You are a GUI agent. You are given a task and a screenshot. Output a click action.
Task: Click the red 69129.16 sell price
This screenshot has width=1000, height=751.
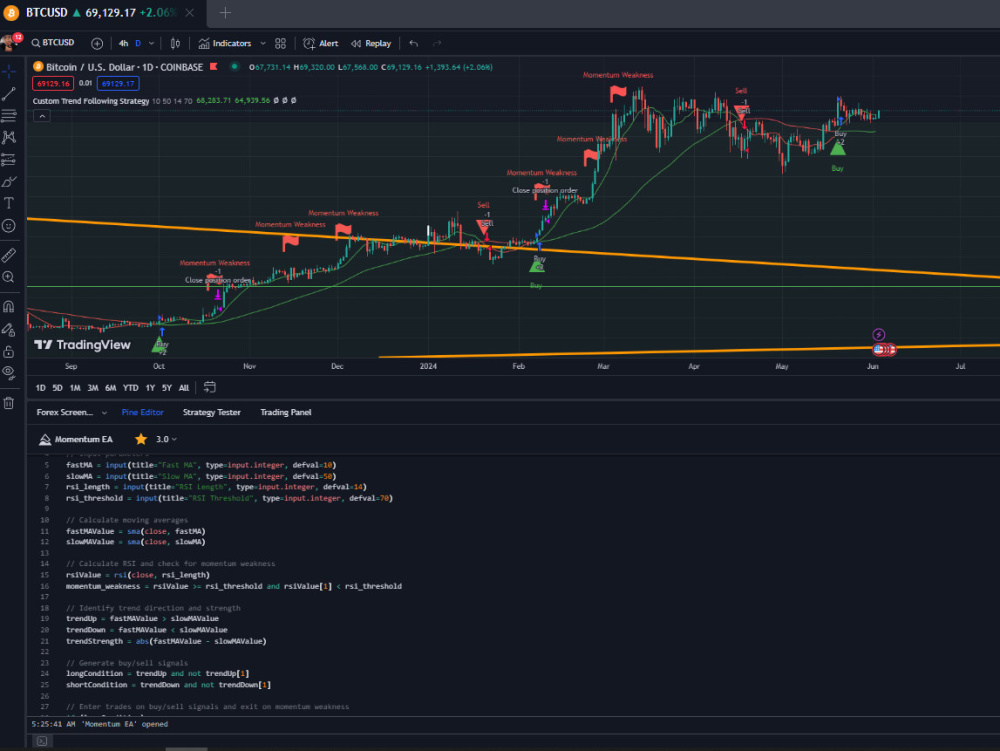(52, 83)
